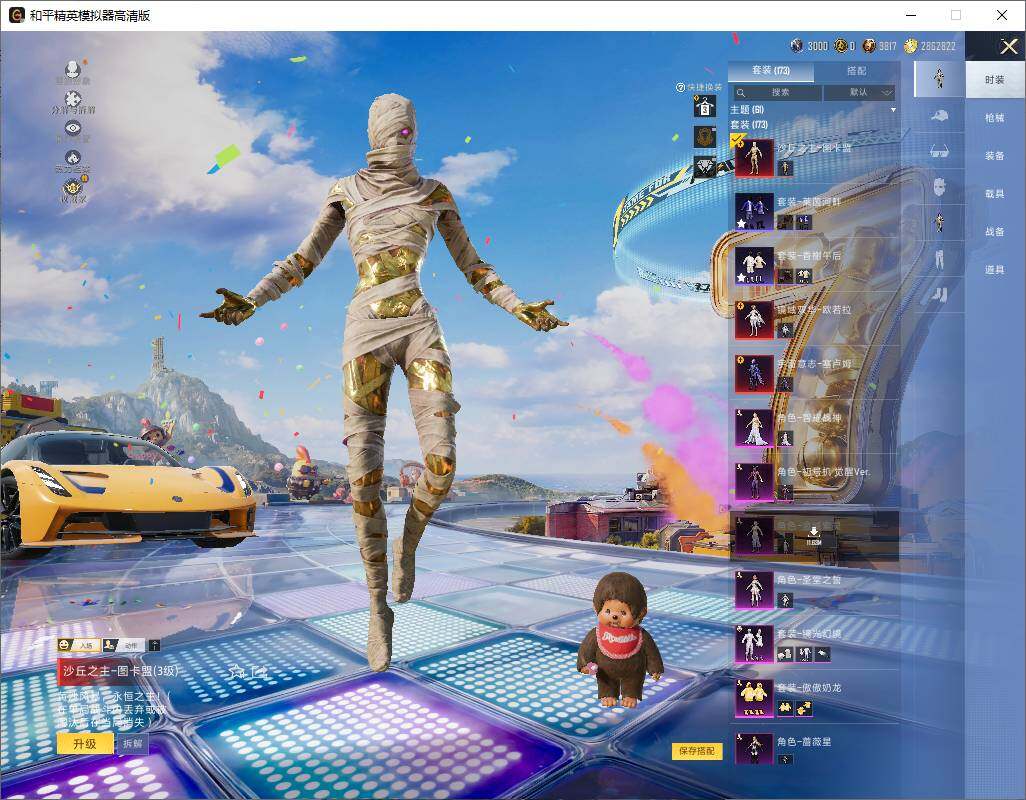Click the yellow 升级 upgrade button
The height and width of the screenshot is (800, 1026).
coord(84,744)
